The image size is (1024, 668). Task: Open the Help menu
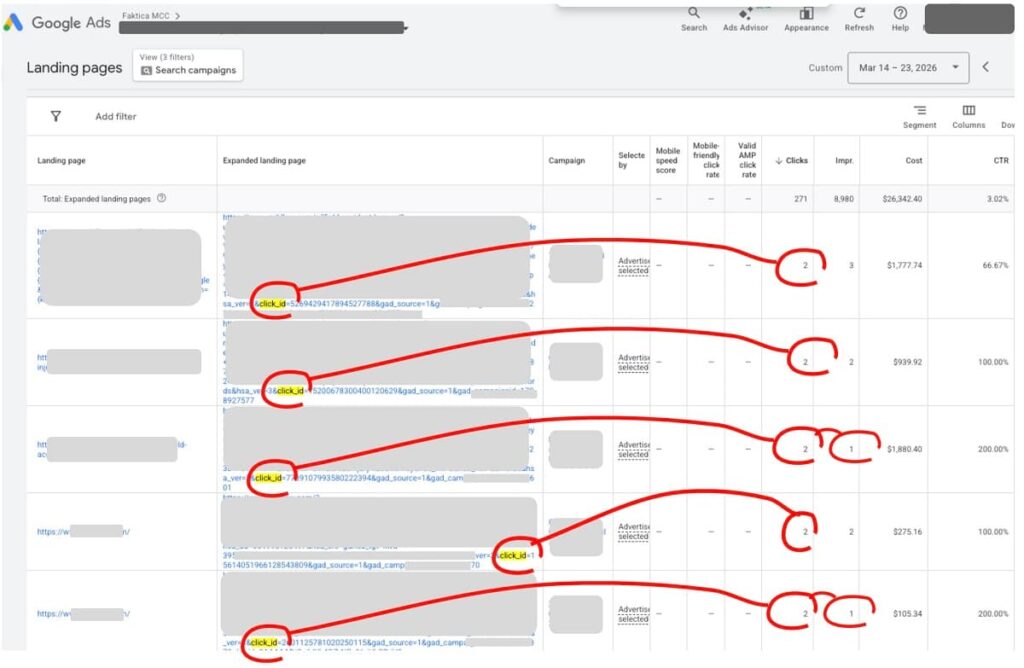coord(899,20)
